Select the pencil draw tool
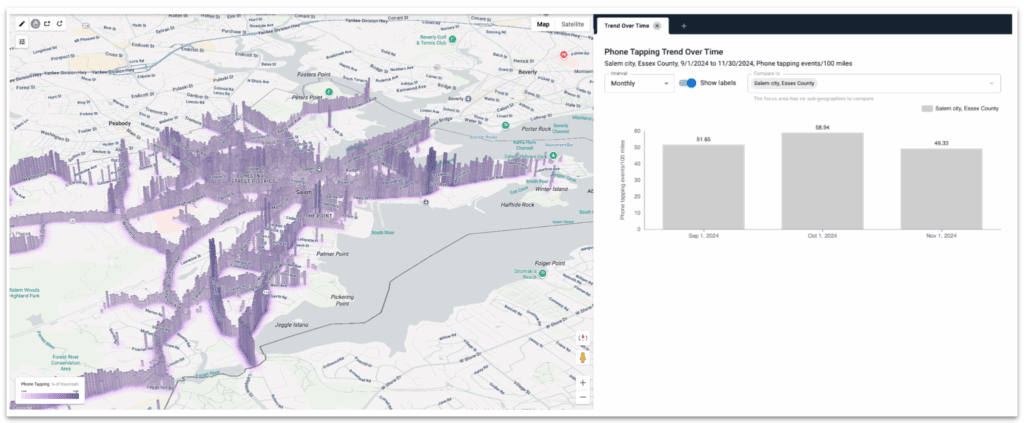The height and width of the screenshot is (423, 1024). (x=23, y=23)
